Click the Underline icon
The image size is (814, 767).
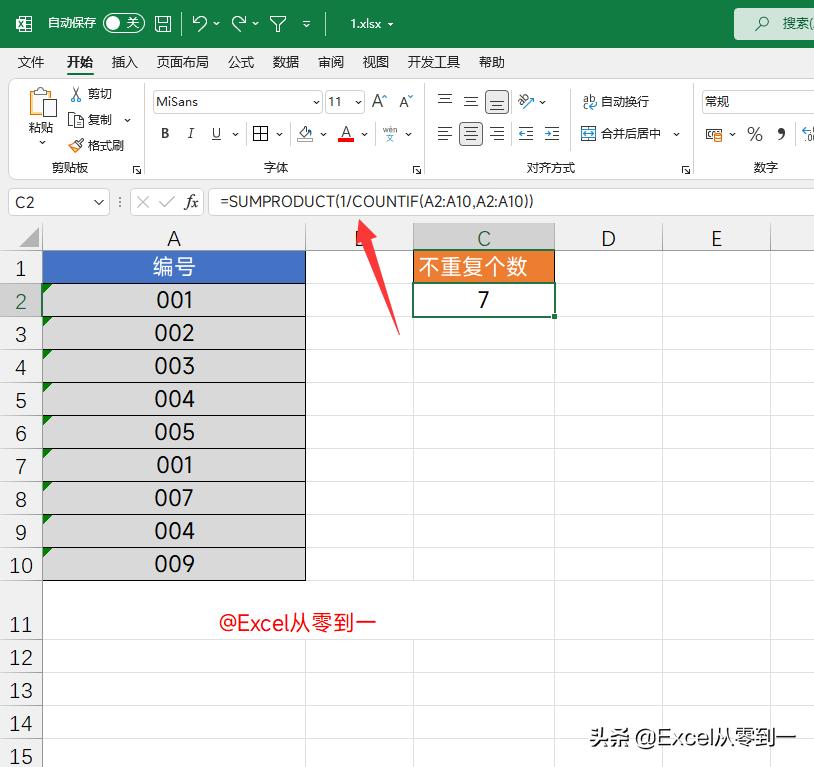214,133
